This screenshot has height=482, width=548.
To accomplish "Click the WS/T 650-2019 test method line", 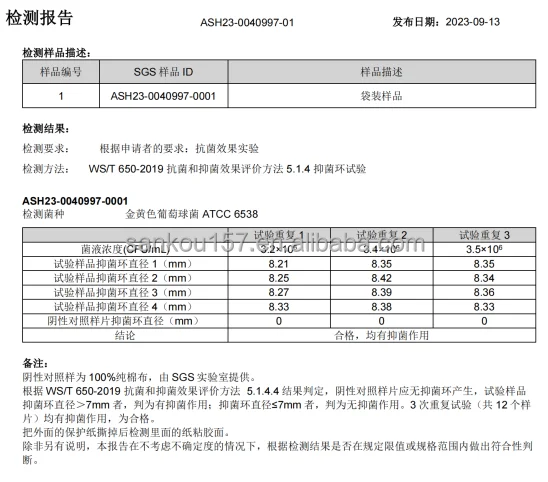I will point(227,169).
